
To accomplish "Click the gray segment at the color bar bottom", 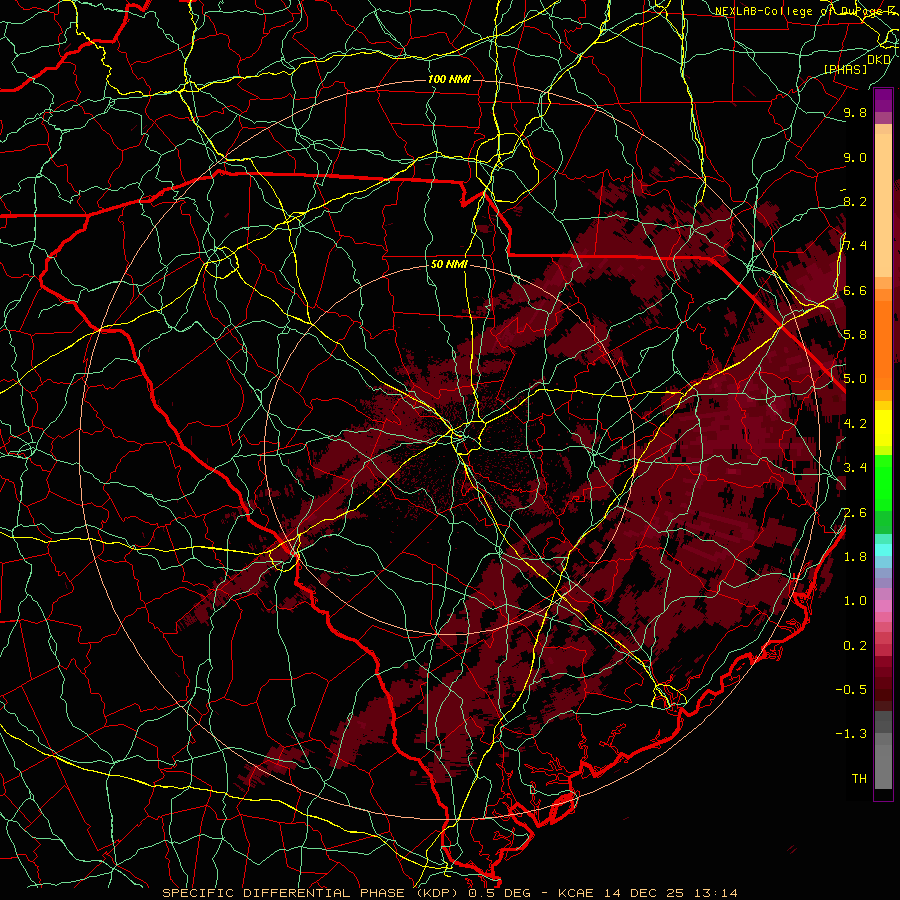I will coord(883,763).
